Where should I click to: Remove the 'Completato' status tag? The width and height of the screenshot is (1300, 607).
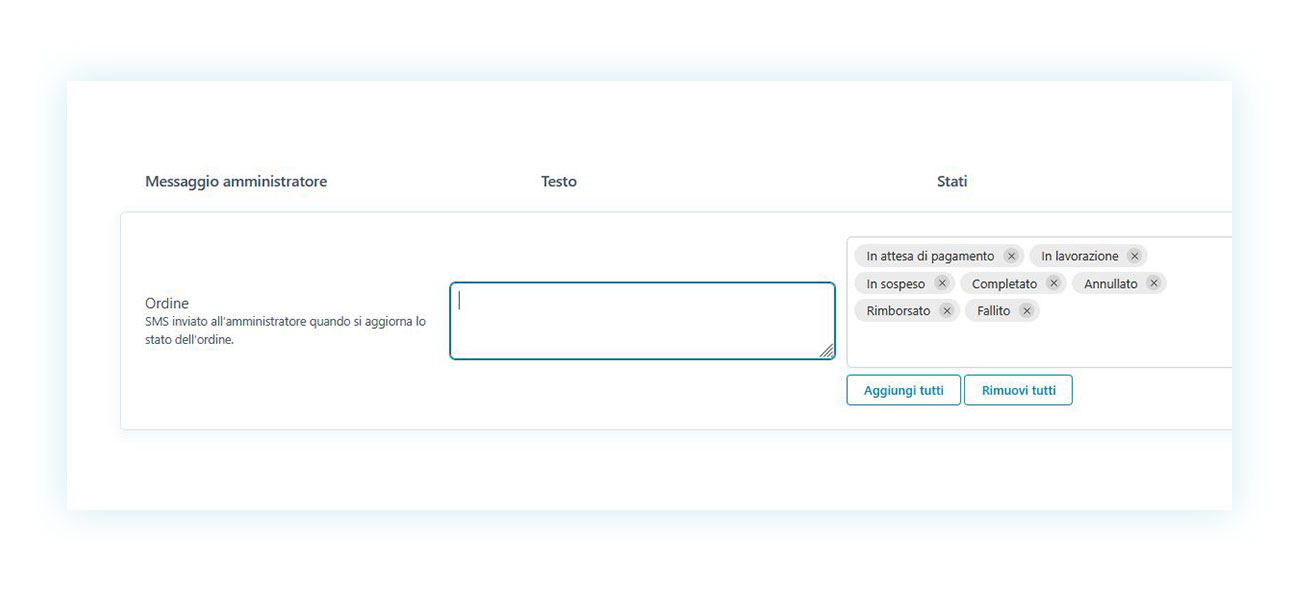pyautogui.click(x=1053, y=283)
